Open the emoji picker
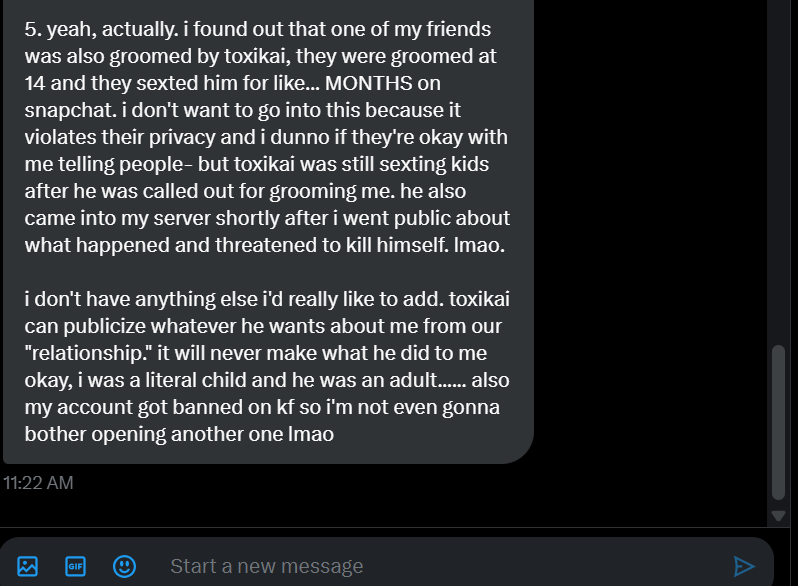This screenshot has height=586, width=798. pos(124,566)
